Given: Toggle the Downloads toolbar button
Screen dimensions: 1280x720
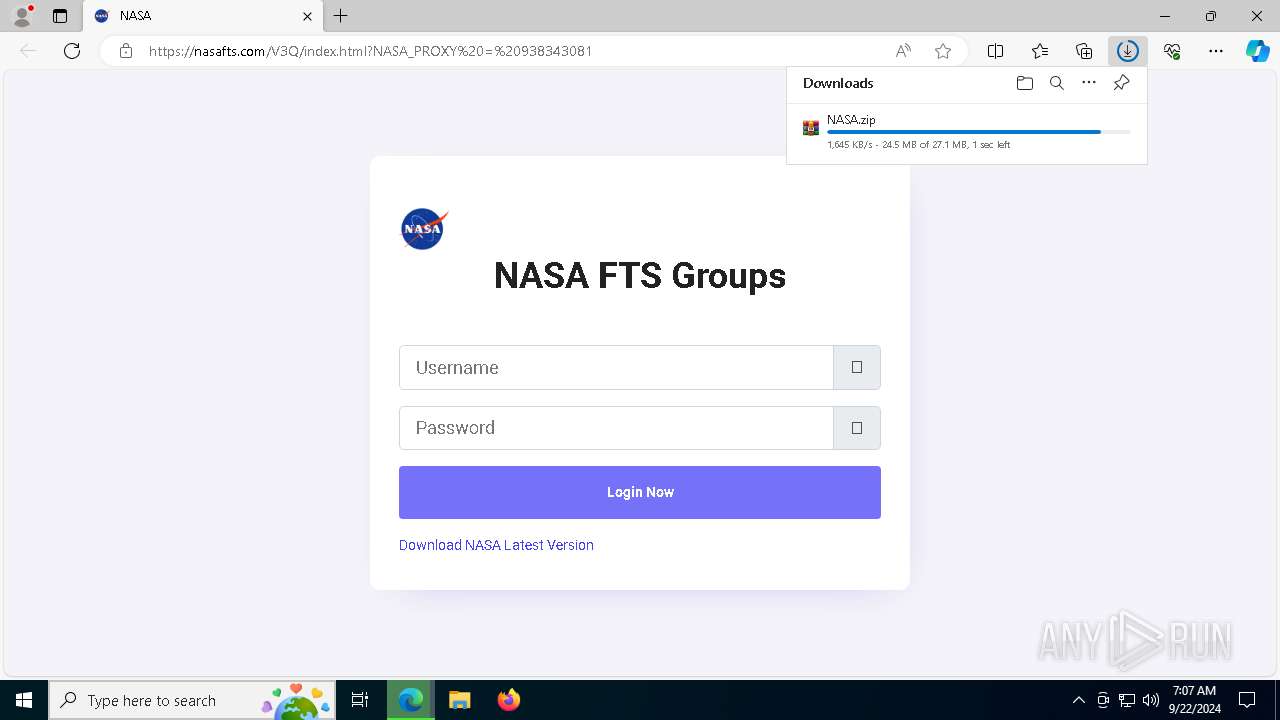Looking at the screenshot, I should point(1128,51).
